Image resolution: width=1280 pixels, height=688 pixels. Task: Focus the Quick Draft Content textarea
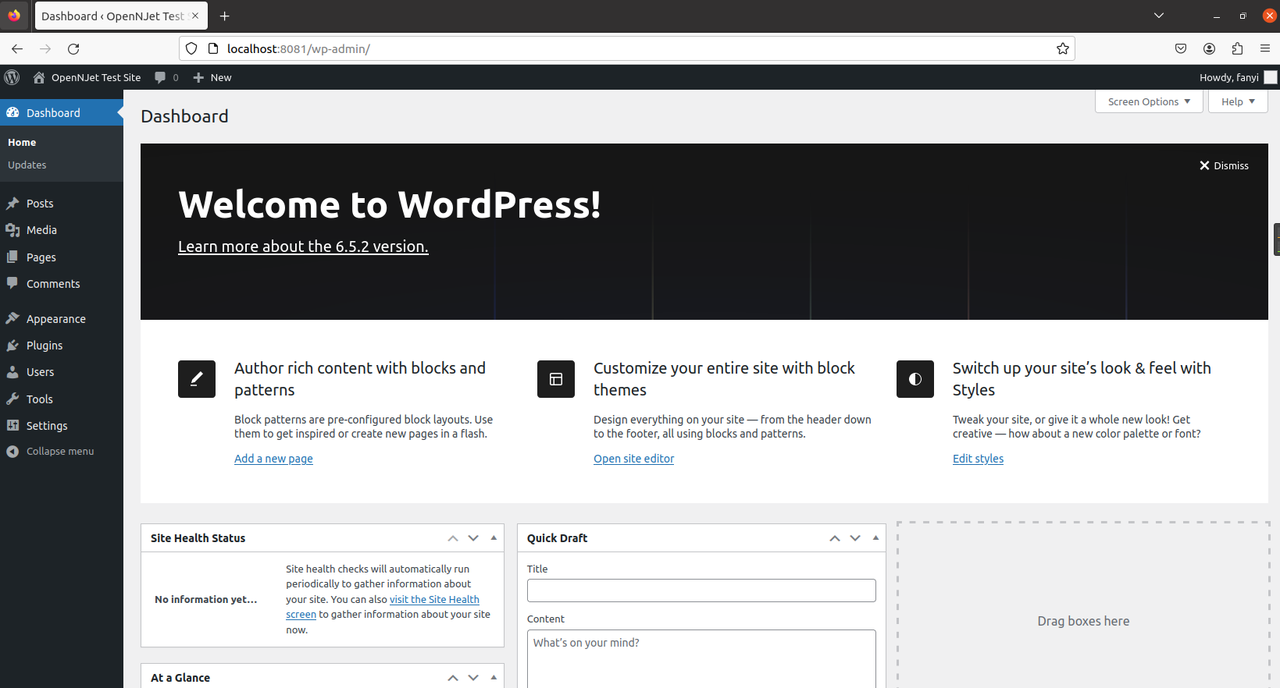(x=701, y=658)
